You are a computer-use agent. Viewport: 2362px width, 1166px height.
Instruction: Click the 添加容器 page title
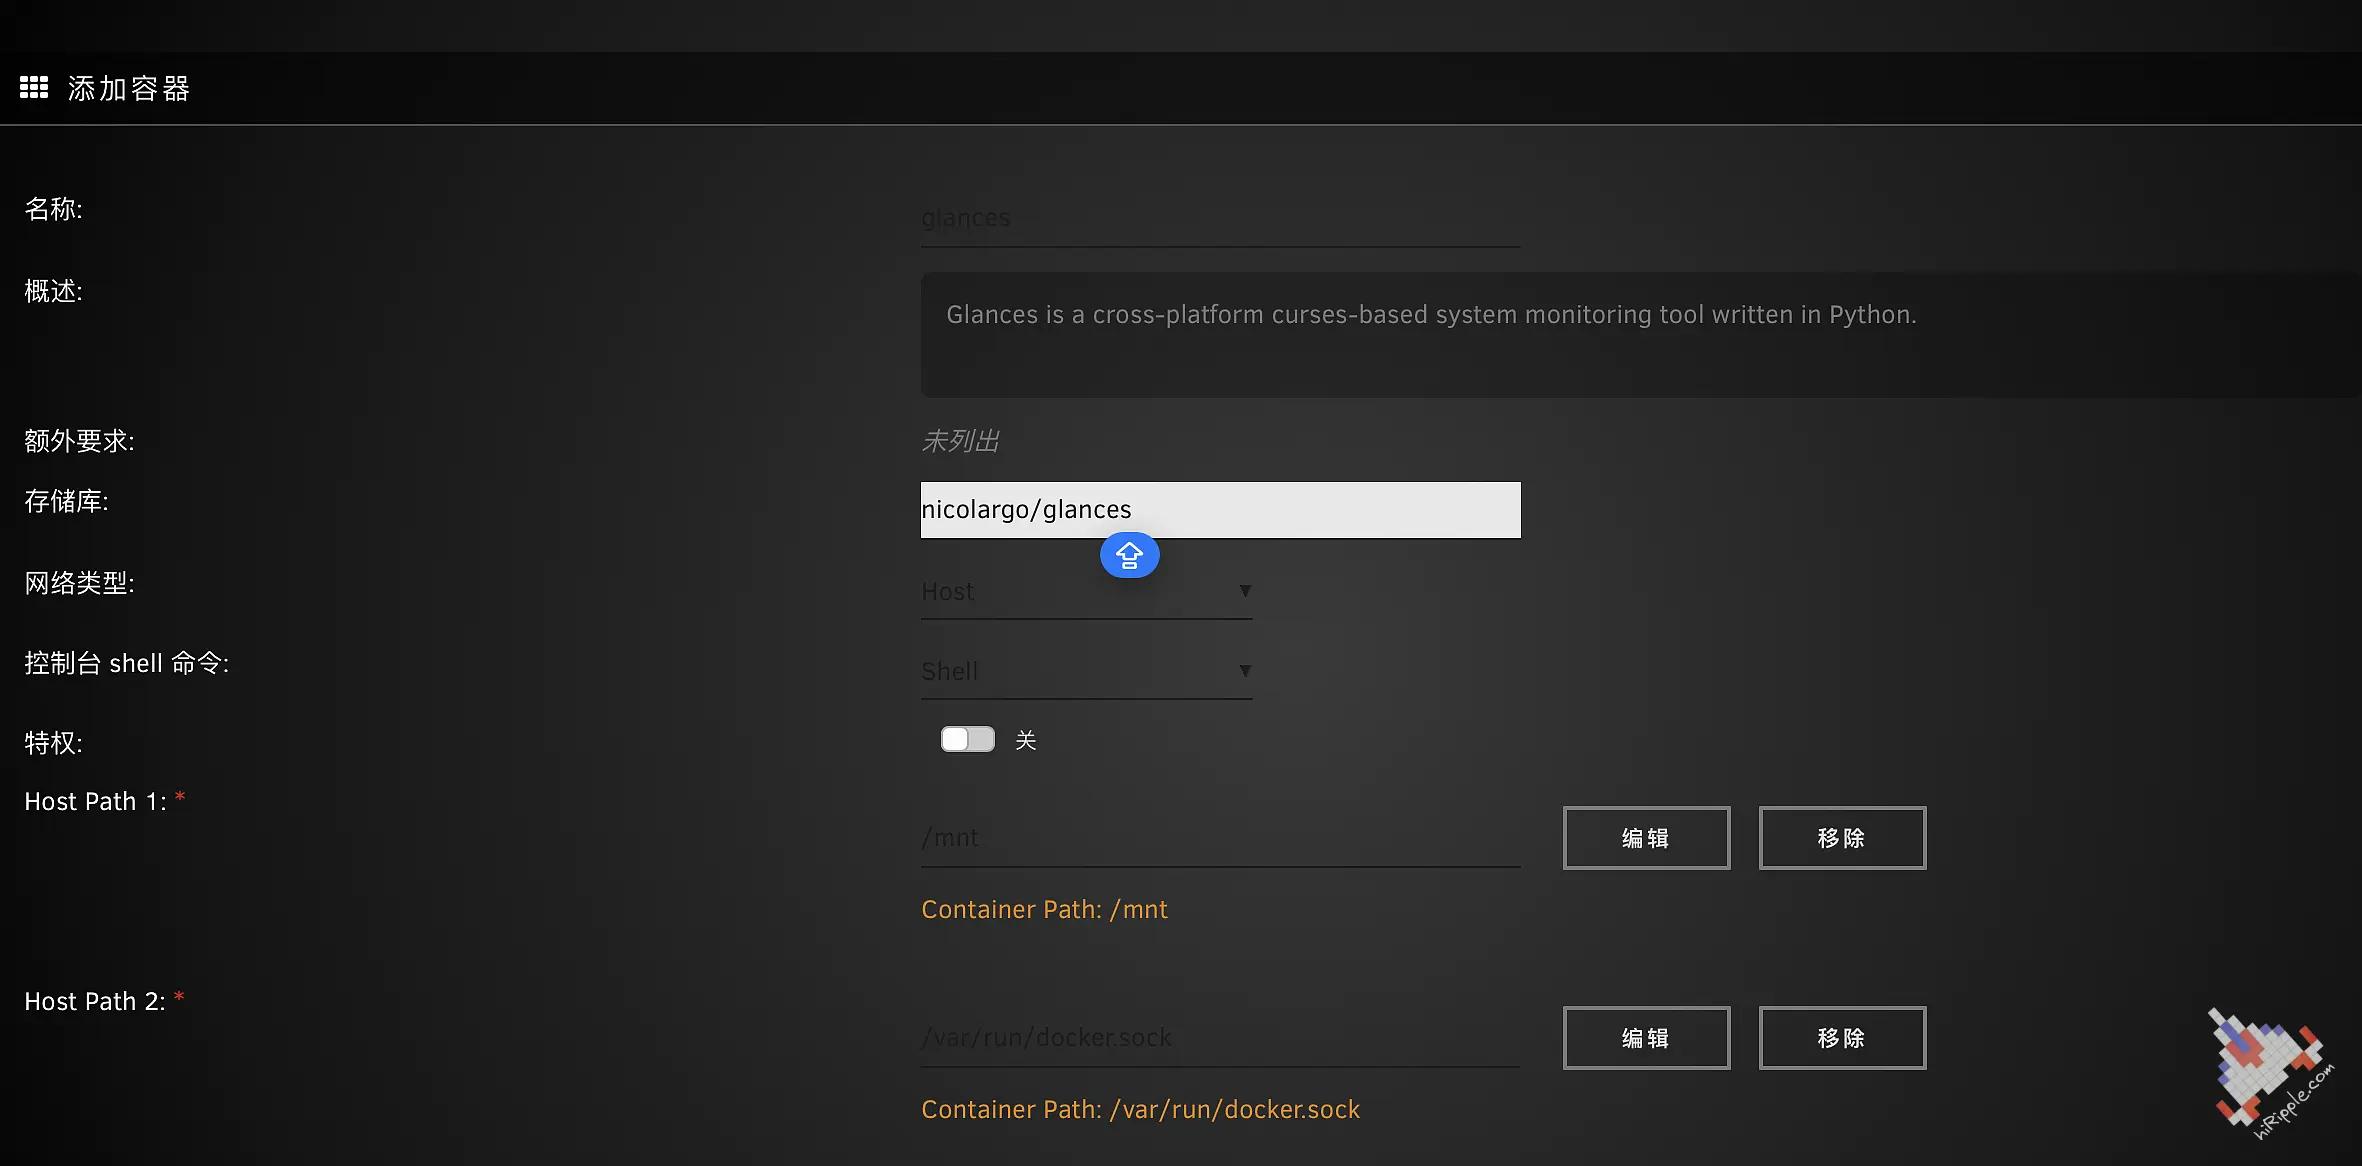point(129,88)
